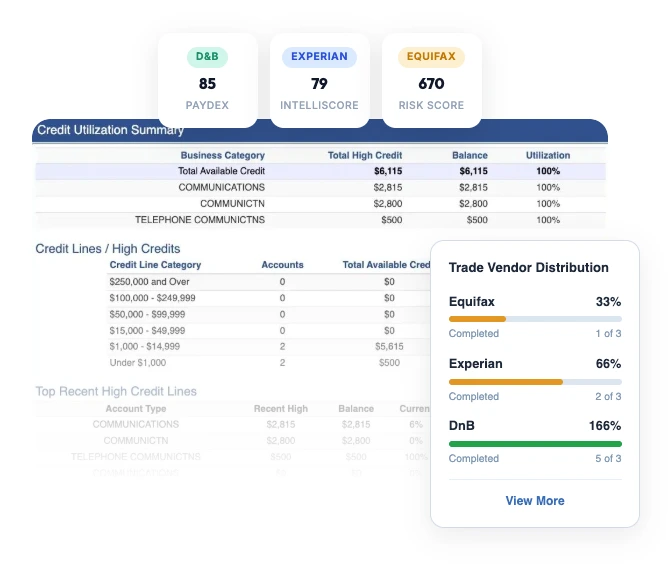Click the Equifax vendor label
Viewport: 668px width, 583px height.
[472, 302]
